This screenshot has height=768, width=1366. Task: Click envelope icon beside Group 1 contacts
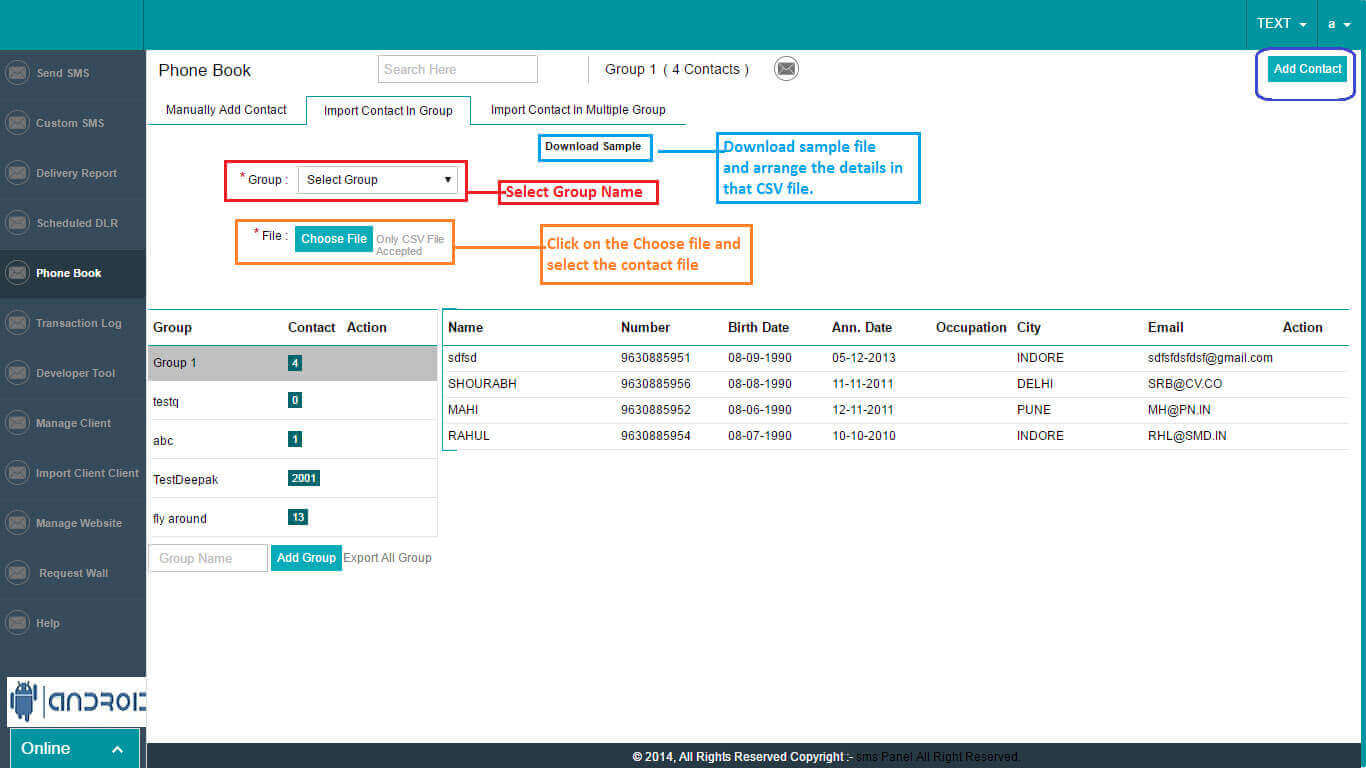tap(787, 69)
